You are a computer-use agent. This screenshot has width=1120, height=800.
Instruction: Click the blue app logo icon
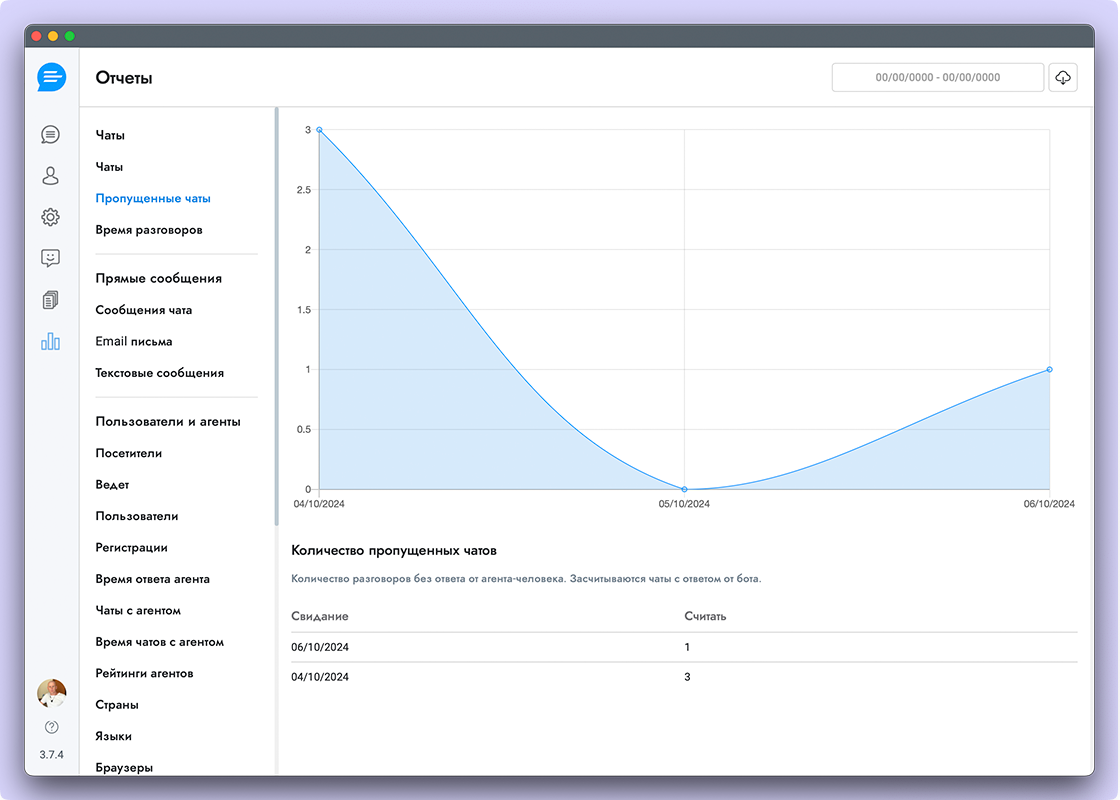point(51,77)
